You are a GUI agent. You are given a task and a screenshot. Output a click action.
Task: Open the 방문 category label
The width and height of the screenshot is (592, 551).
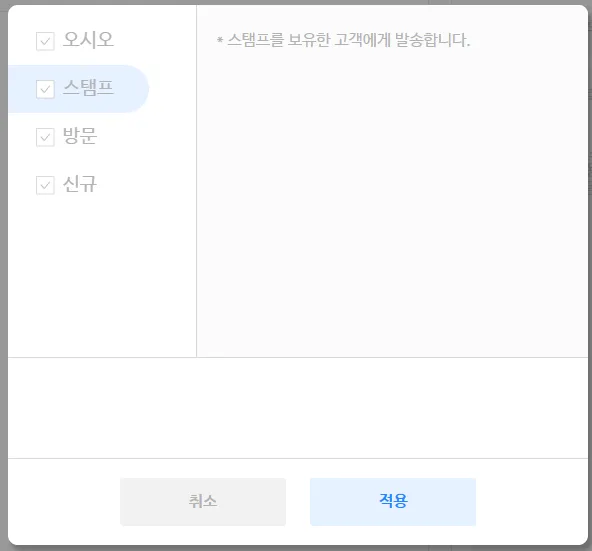pos(80,136)
